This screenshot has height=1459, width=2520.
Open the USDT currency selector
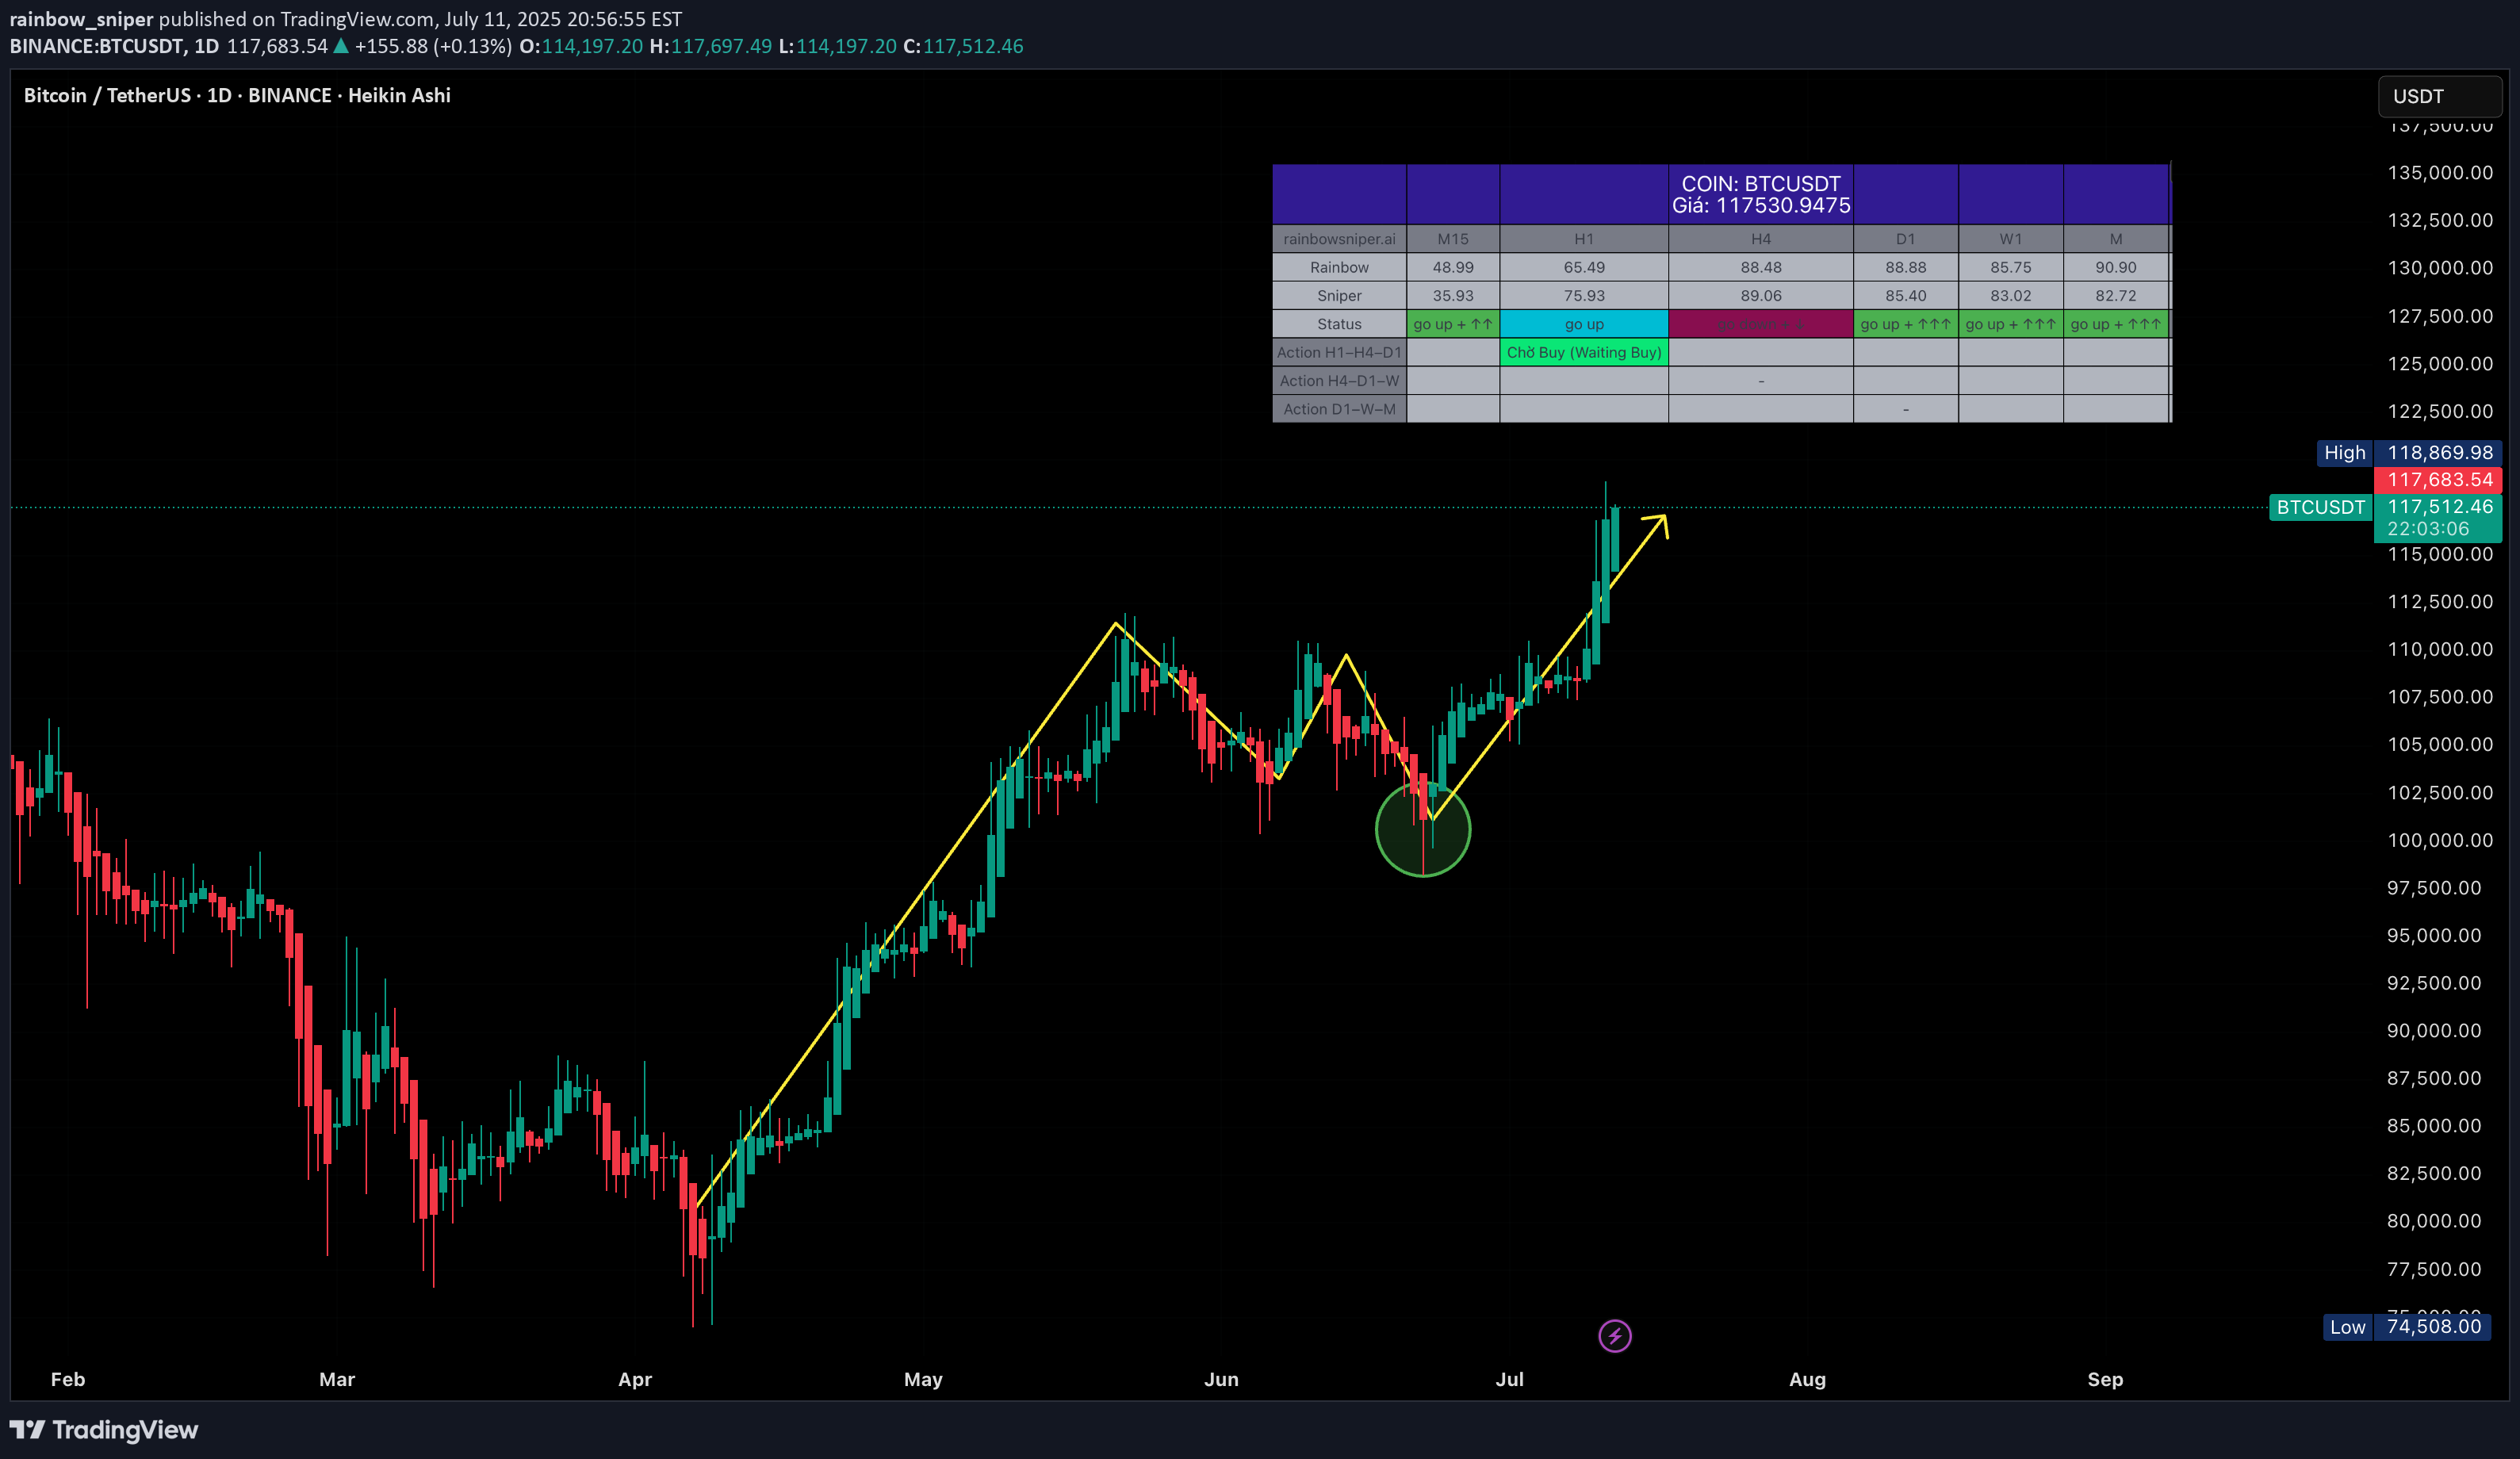(x=2439, y=96)
